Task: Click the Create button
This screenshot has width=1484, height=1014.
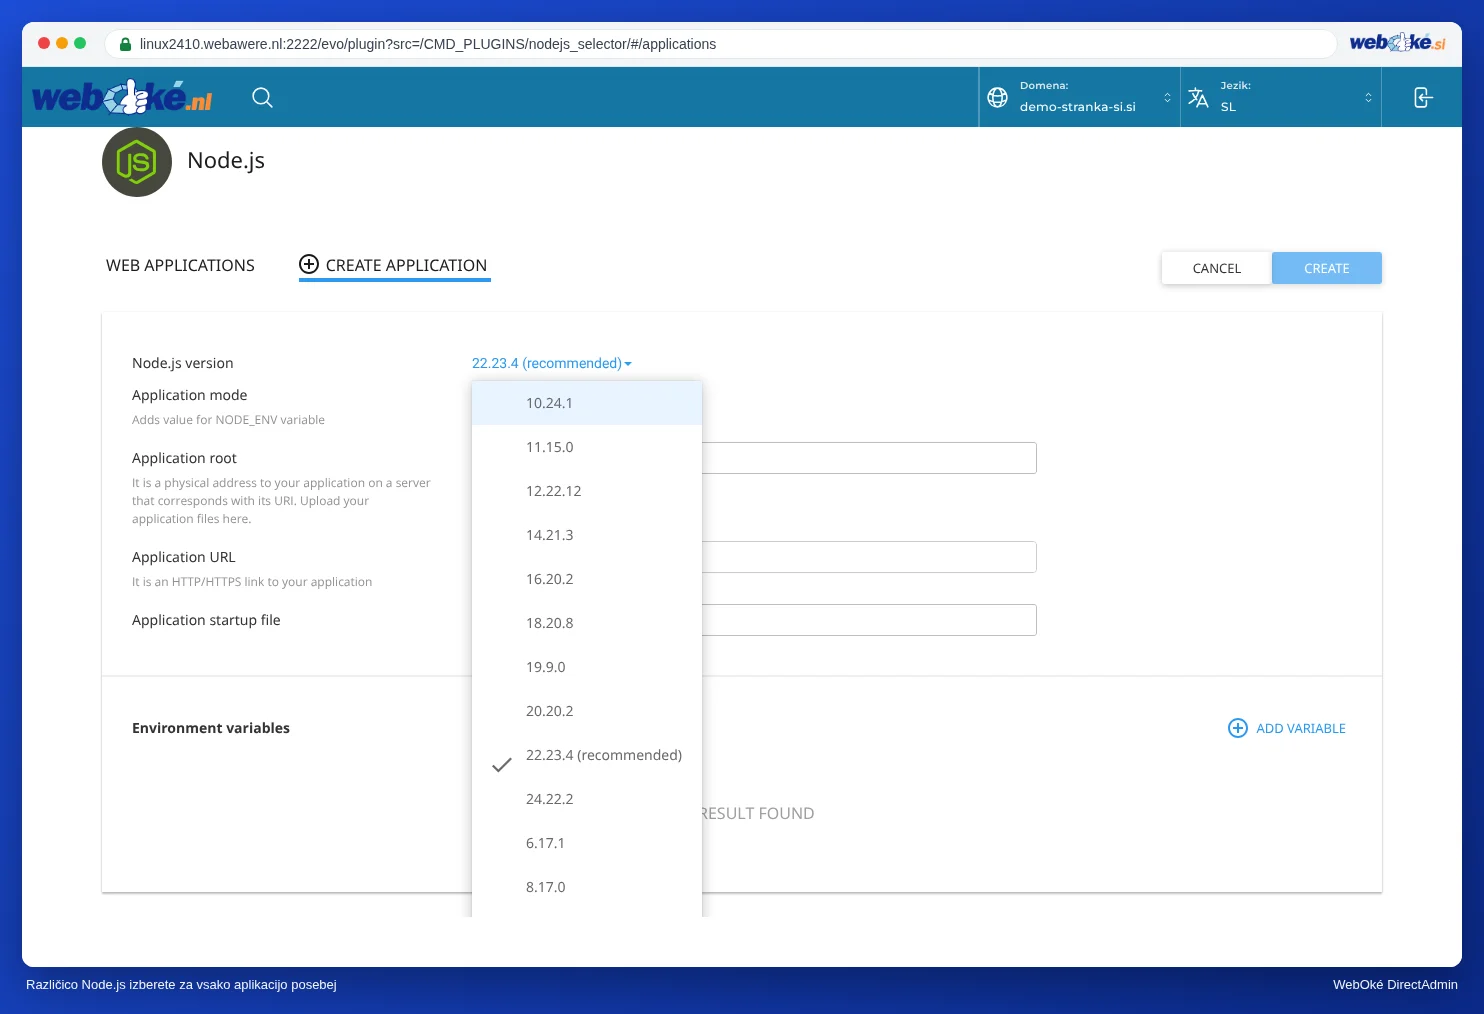Action: pos(1327,268)
